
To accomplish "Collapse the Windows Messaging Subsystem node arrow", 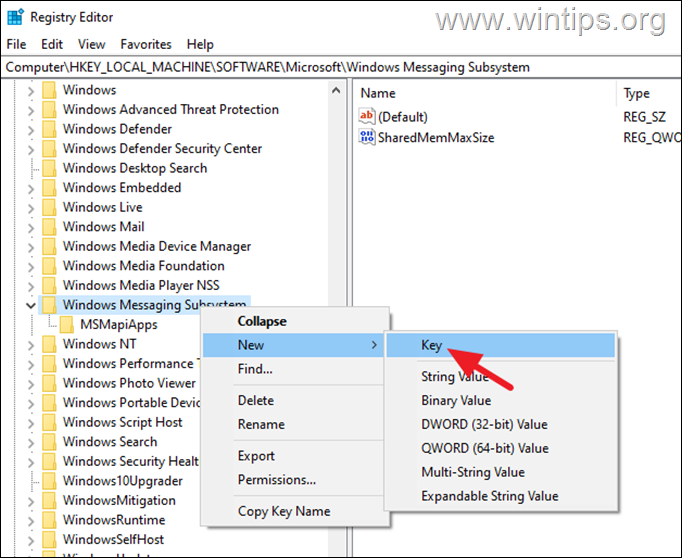I will [30, 306].
